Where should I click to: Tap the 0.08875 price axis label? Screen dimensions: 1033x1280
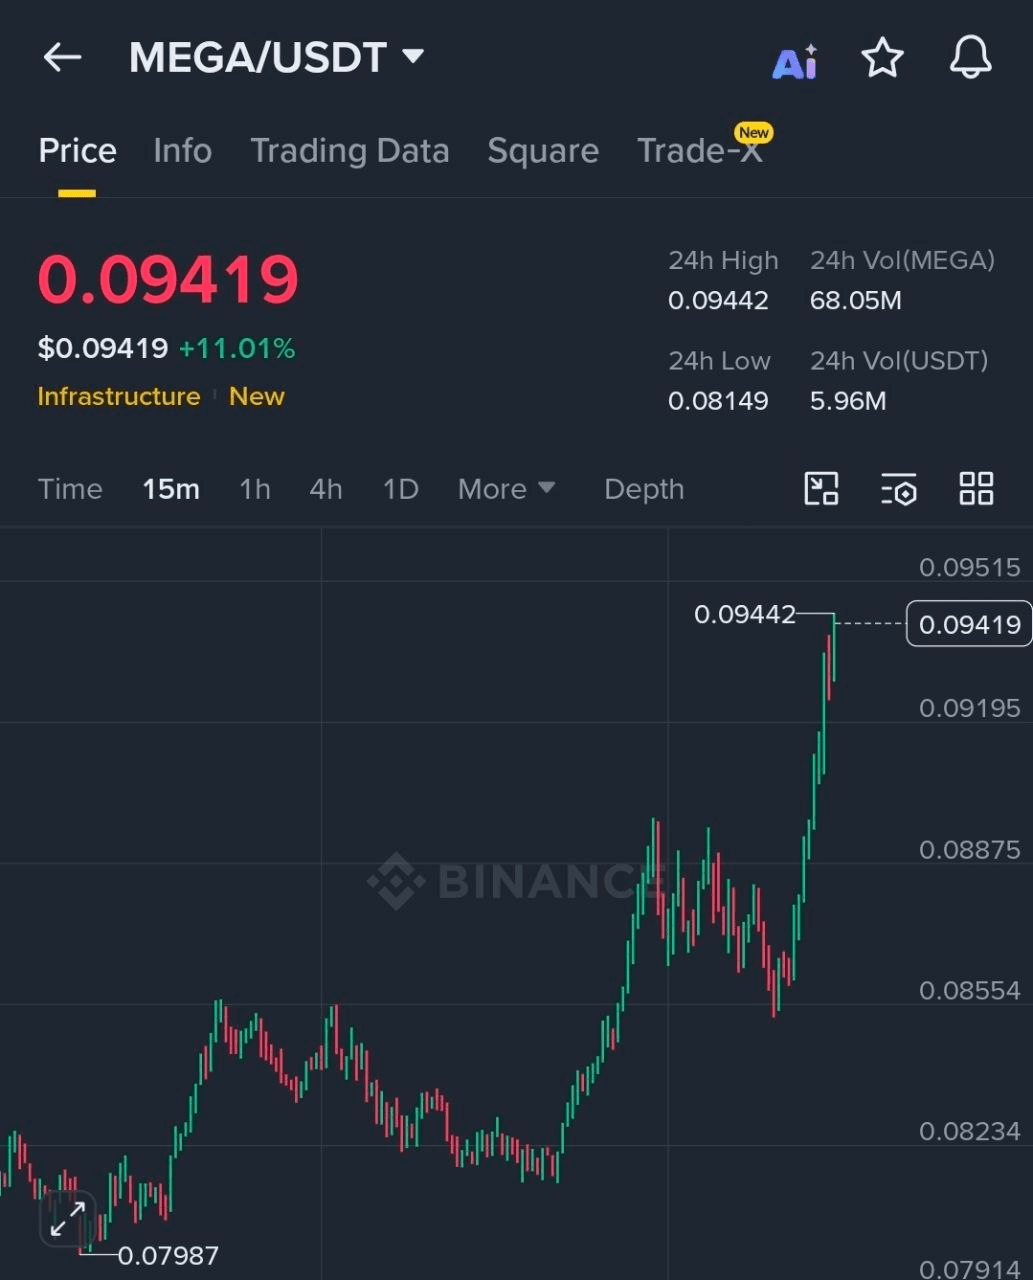(970, 849)
